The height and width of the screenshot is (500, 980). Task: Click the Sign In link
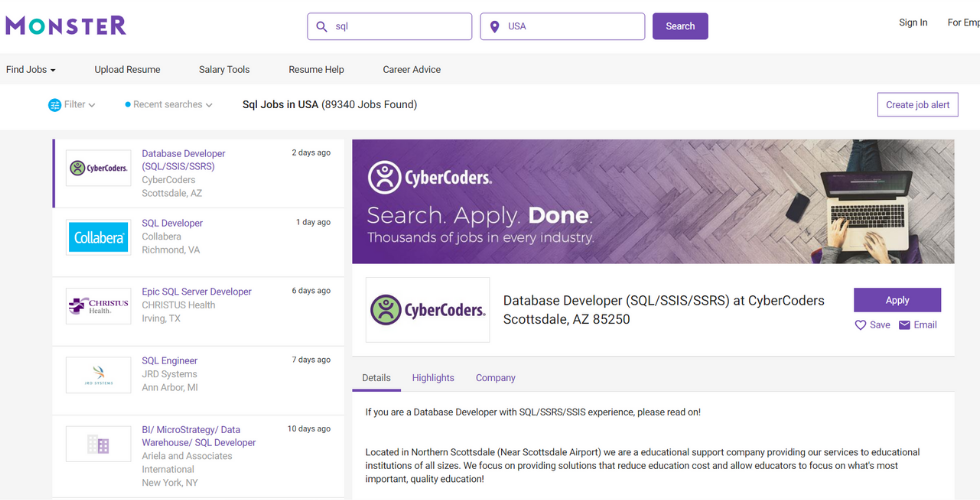coord(913,22)
